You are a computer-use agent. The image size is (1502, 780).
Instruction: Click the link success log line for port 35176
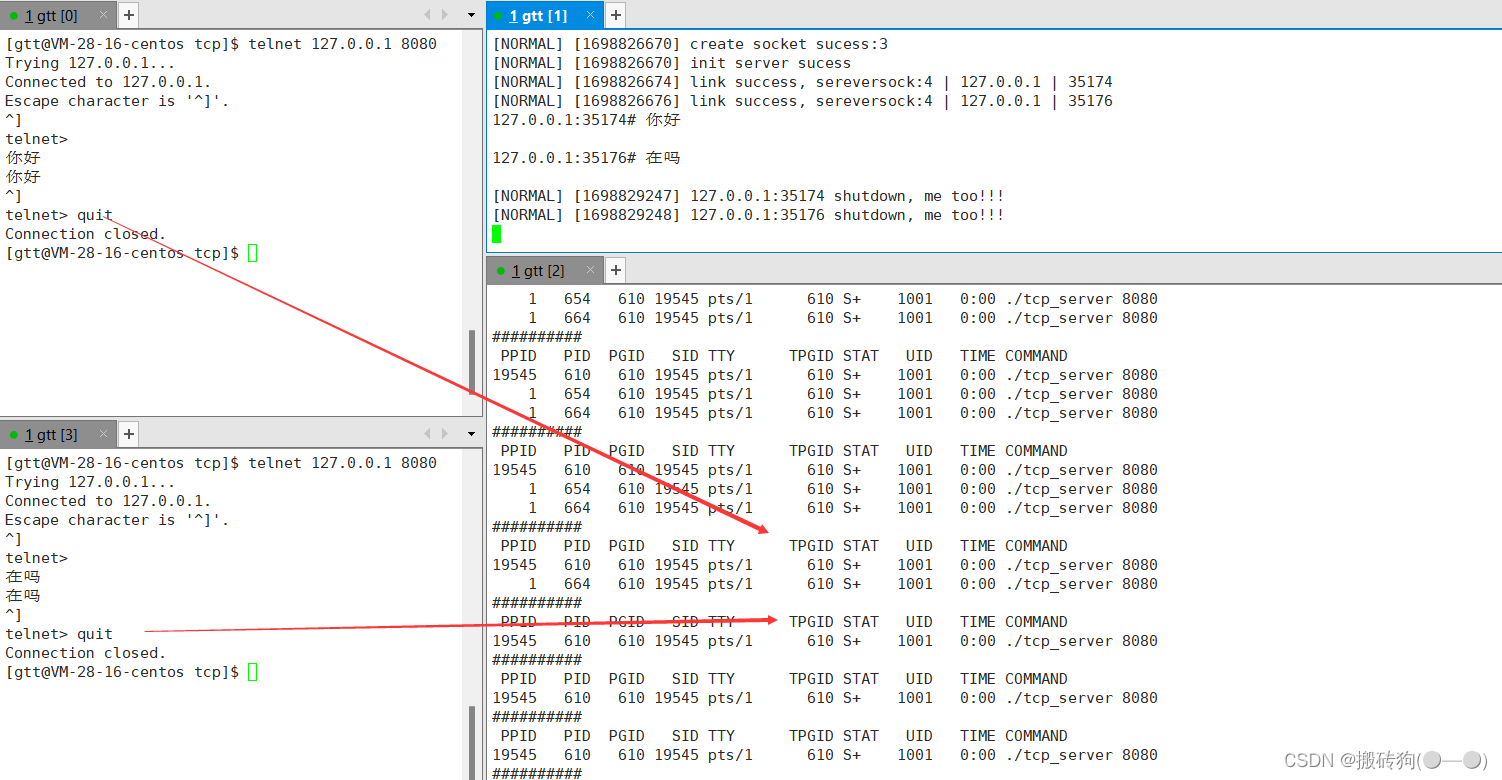click(x=802, y=101)
